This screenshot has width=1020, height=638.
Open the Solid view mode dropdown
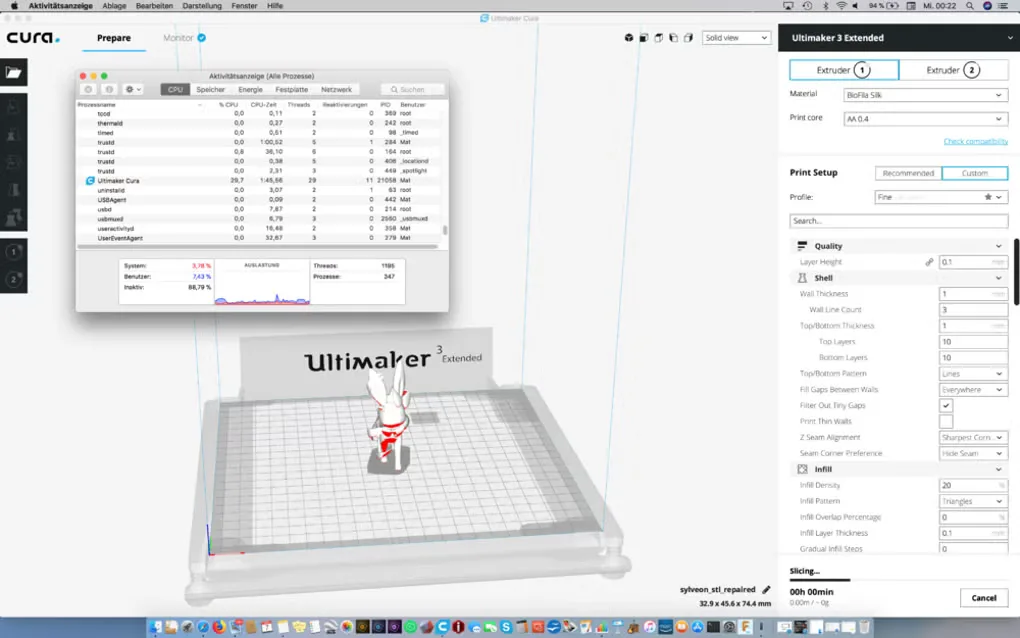(x=736, y=38)
